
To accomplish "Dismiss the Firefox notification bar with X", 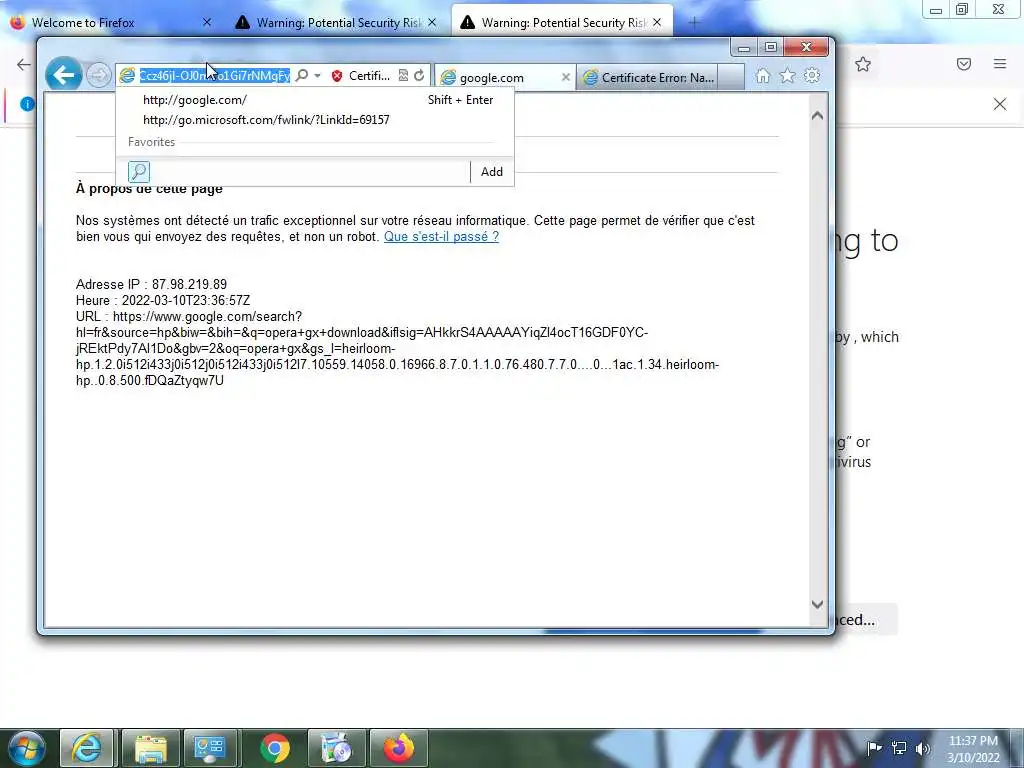I will [1000, 104].
